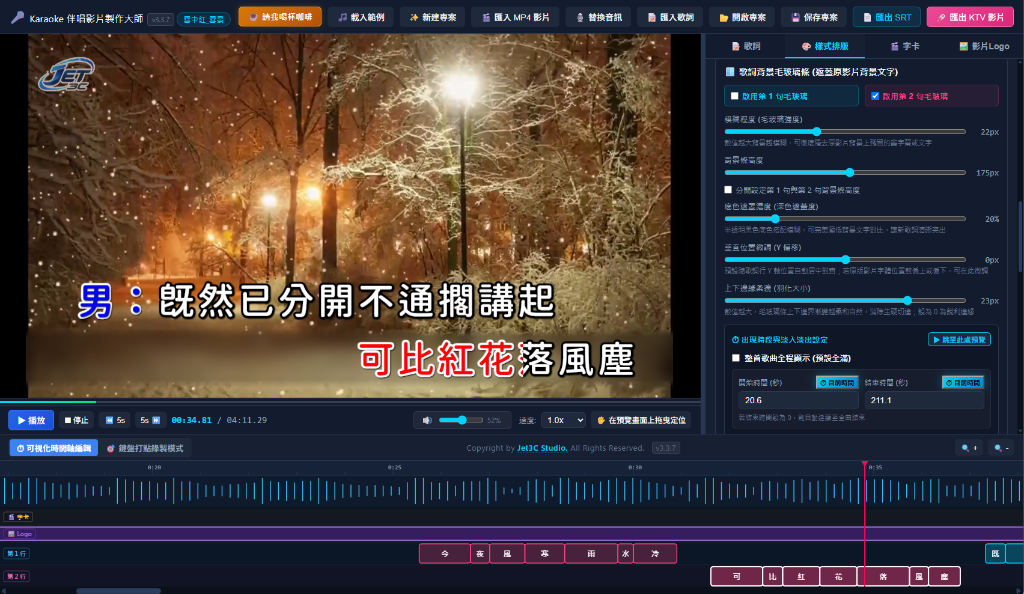The height and width of the screenshot is (594, 1024).
Task: Select 可視化時間軸編輯 timeline edit mode
Action: point(54,448)
